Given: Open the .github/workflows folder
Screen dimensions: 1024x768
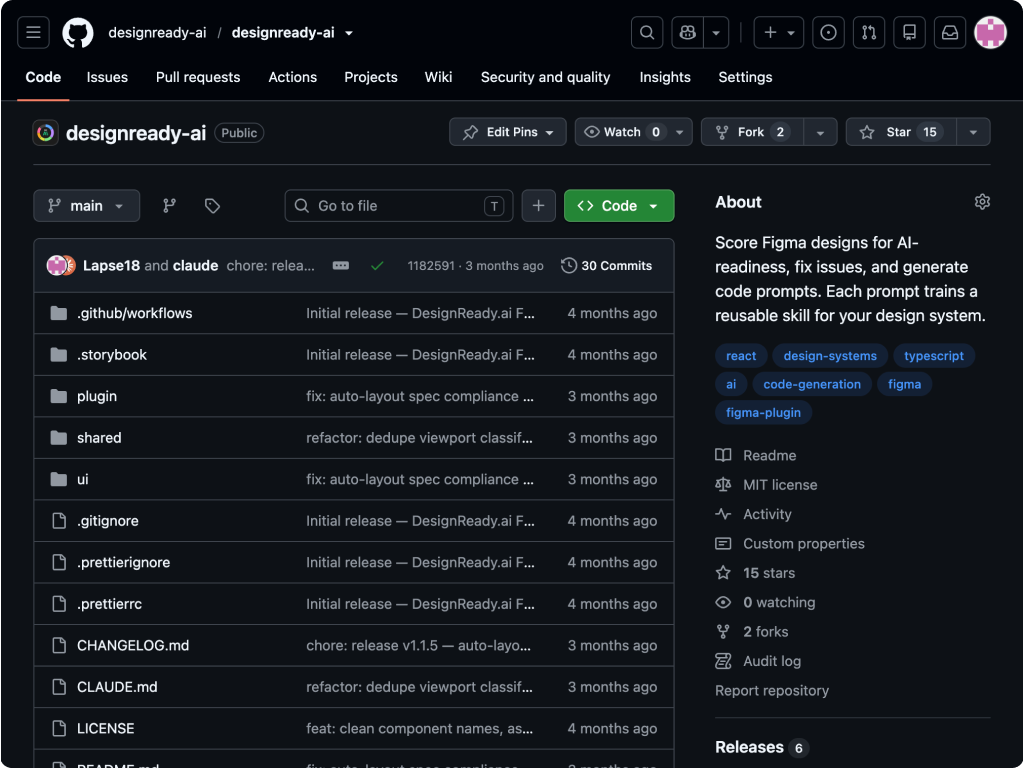Looking at the screenshot, I should 135,313.
